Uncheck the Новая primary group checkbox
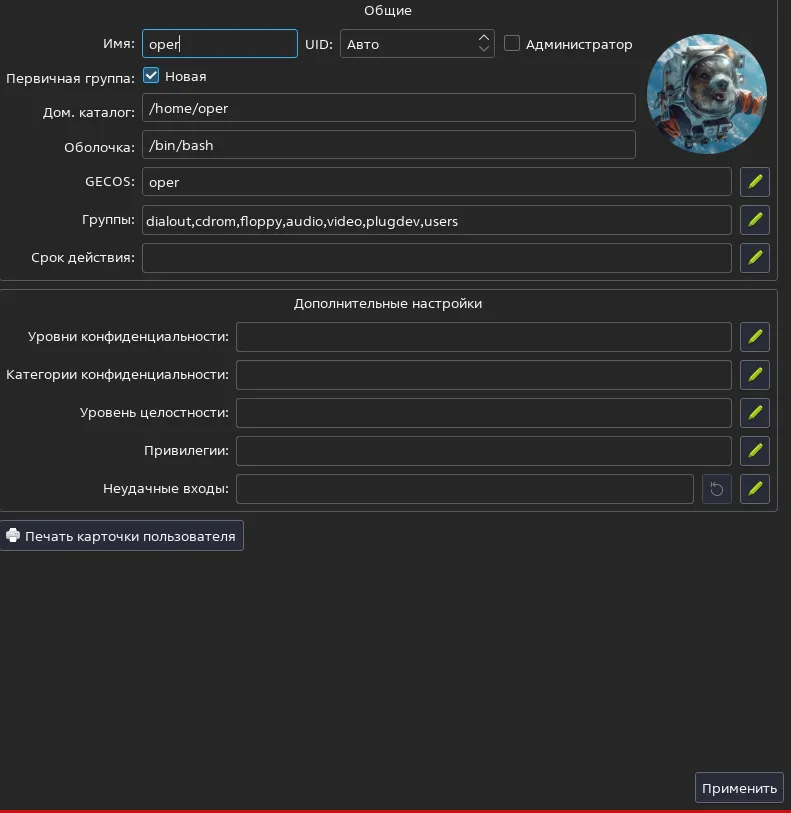Viewport: 791px width, 813px height. [151, 76]
